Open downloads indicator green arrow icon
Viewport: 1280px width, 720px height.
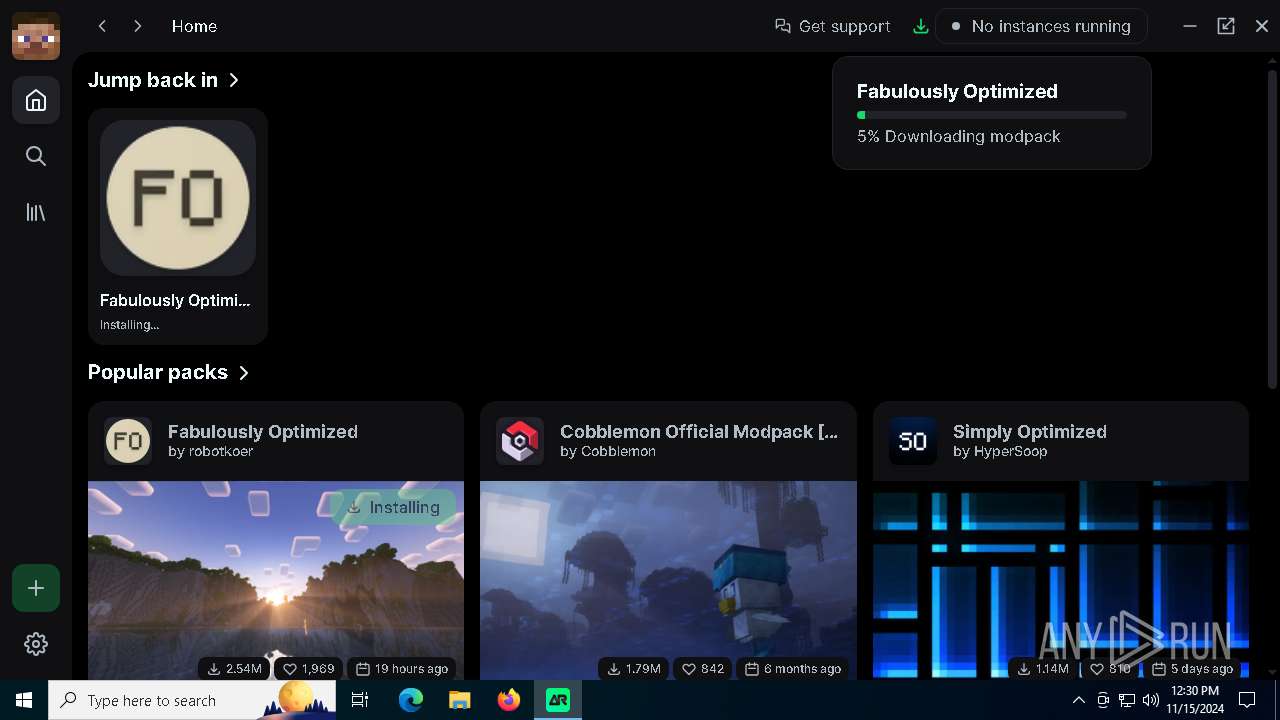tap(921, 27)
